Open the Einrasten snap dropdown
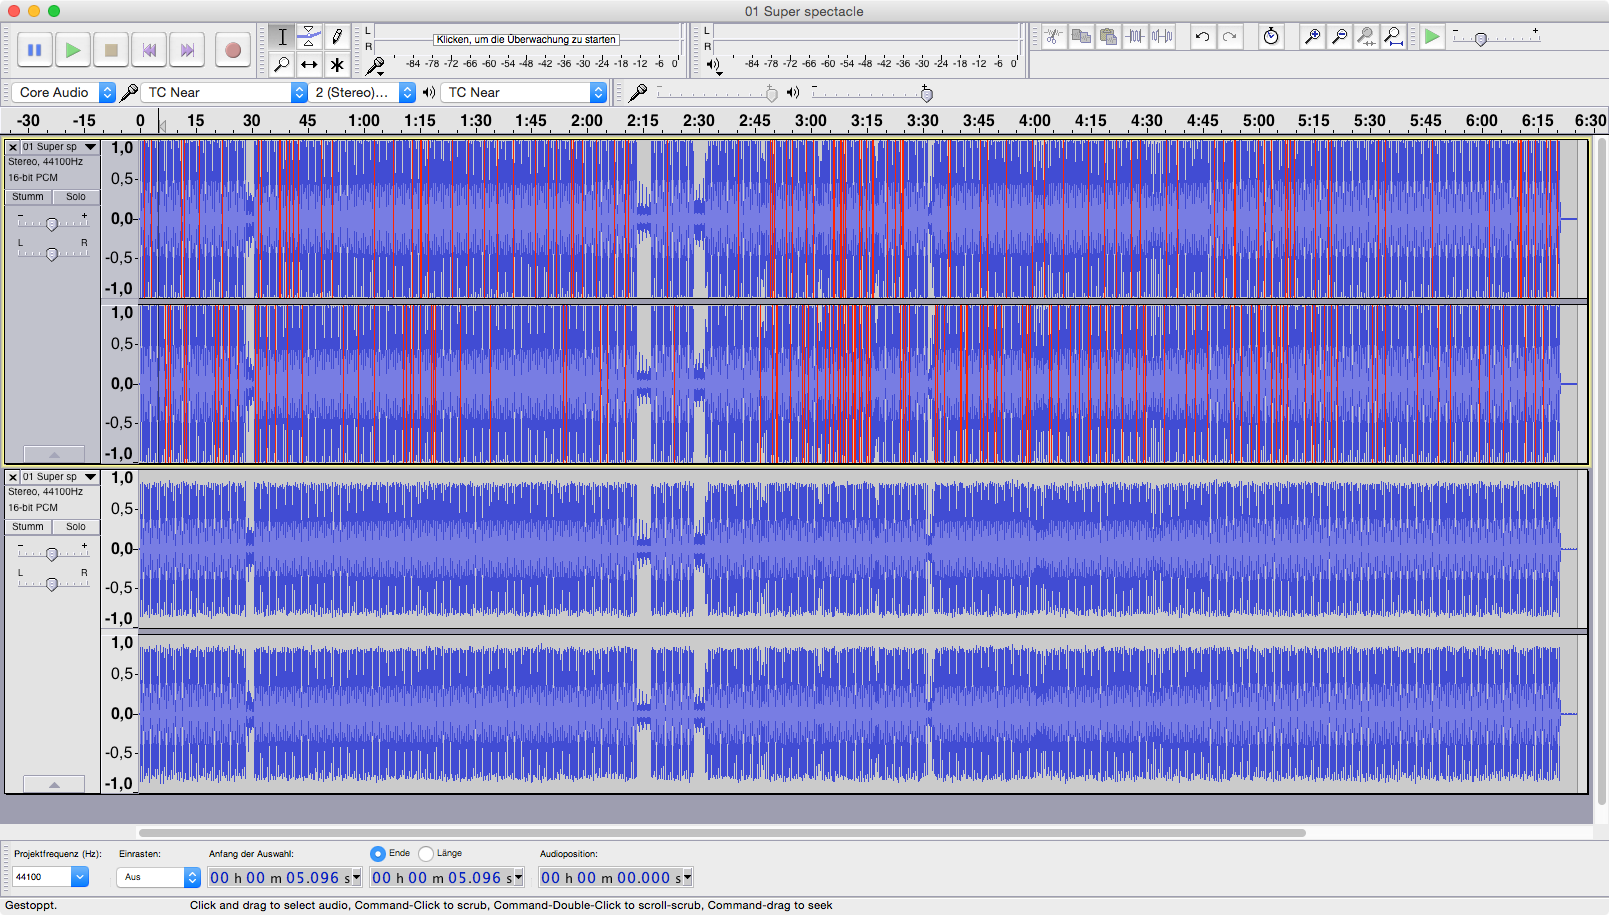 click(x=159, y=877)
